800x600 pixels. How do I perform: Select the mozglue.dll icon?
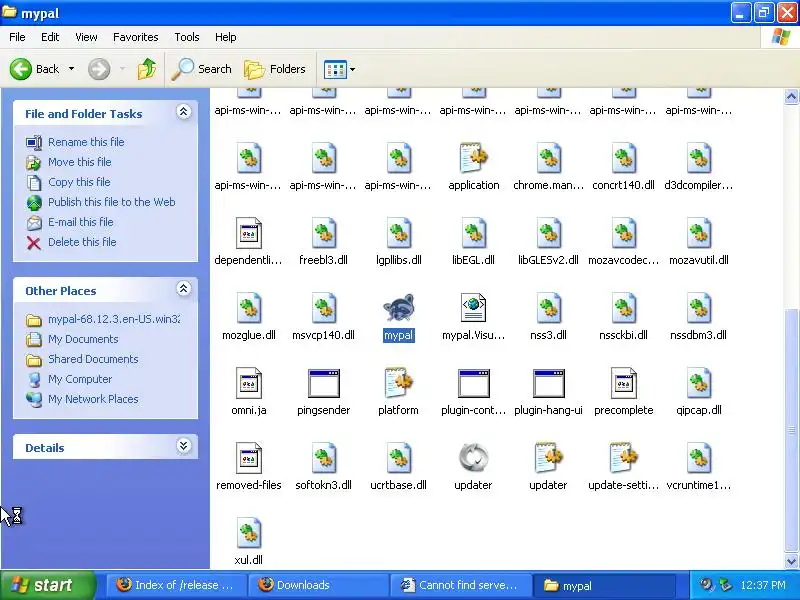click(x=248, y=308)
